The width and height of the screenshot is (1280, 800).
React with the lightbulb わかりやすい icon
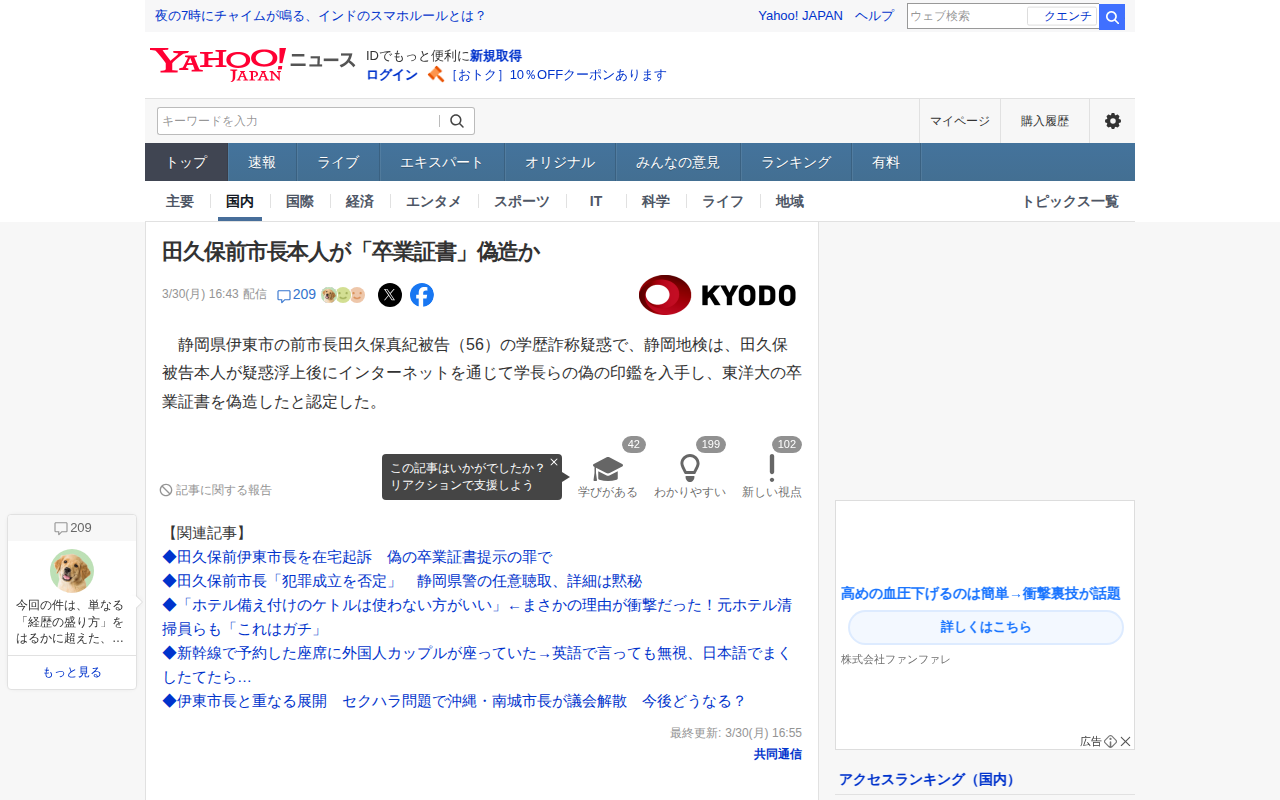tap(690, 469)
